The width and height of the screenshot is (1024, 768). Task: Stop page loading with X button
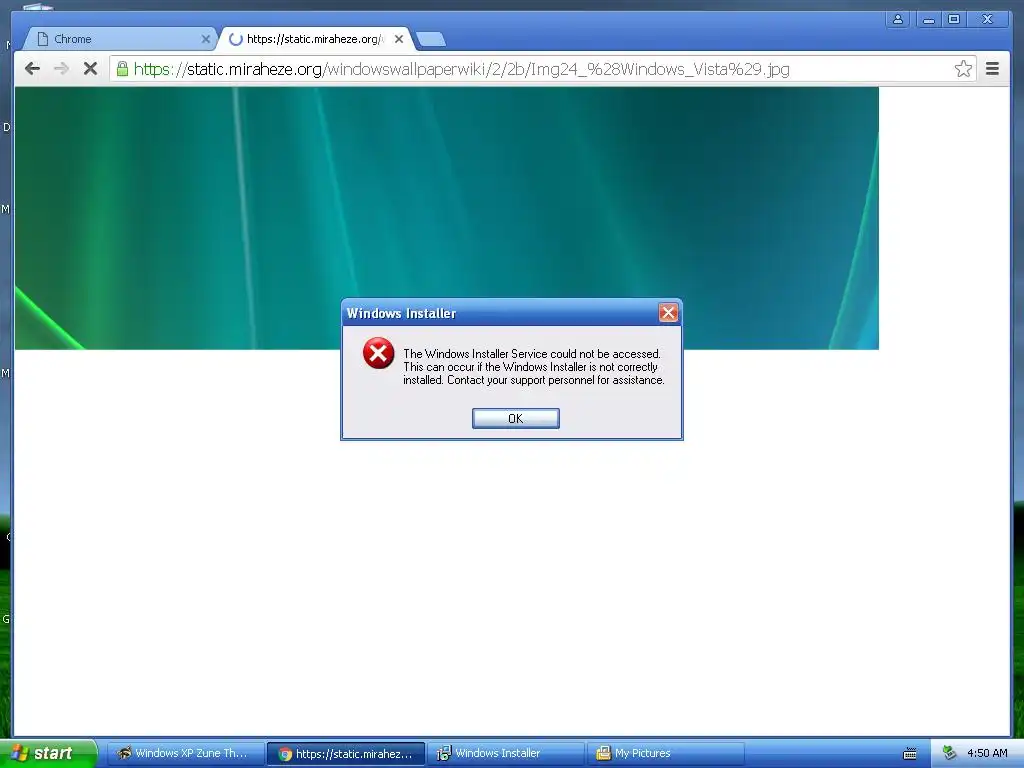click(90, 69)
